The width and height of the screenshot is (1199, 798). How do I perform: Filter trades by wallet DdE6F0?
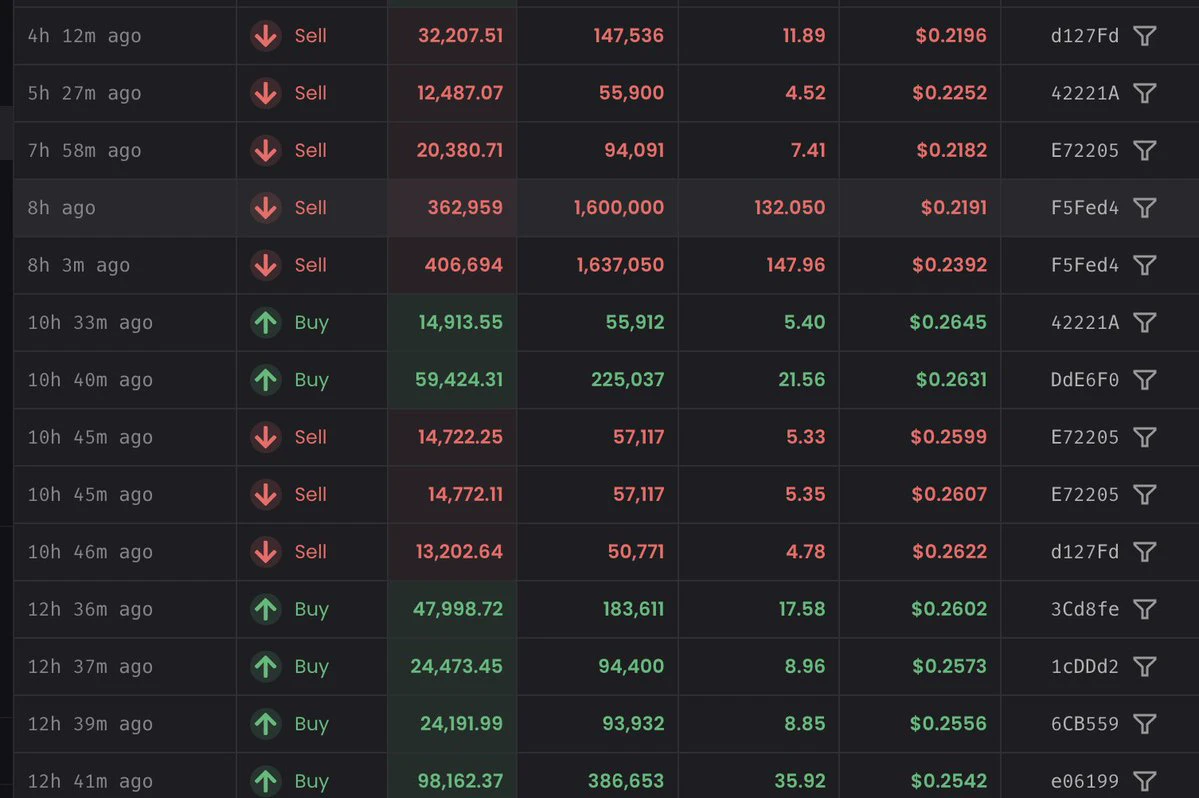(1144, 380)
